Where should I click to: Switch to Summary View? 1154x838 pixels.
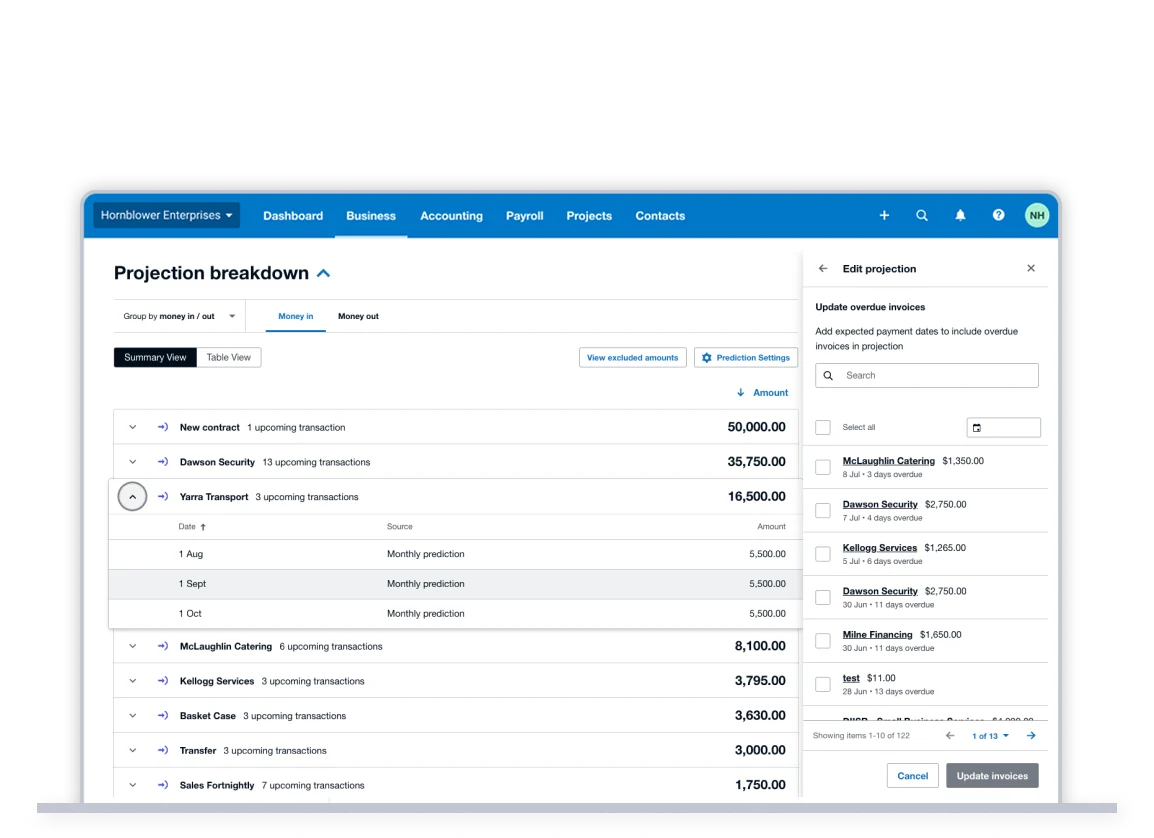(x=155, y=358)
